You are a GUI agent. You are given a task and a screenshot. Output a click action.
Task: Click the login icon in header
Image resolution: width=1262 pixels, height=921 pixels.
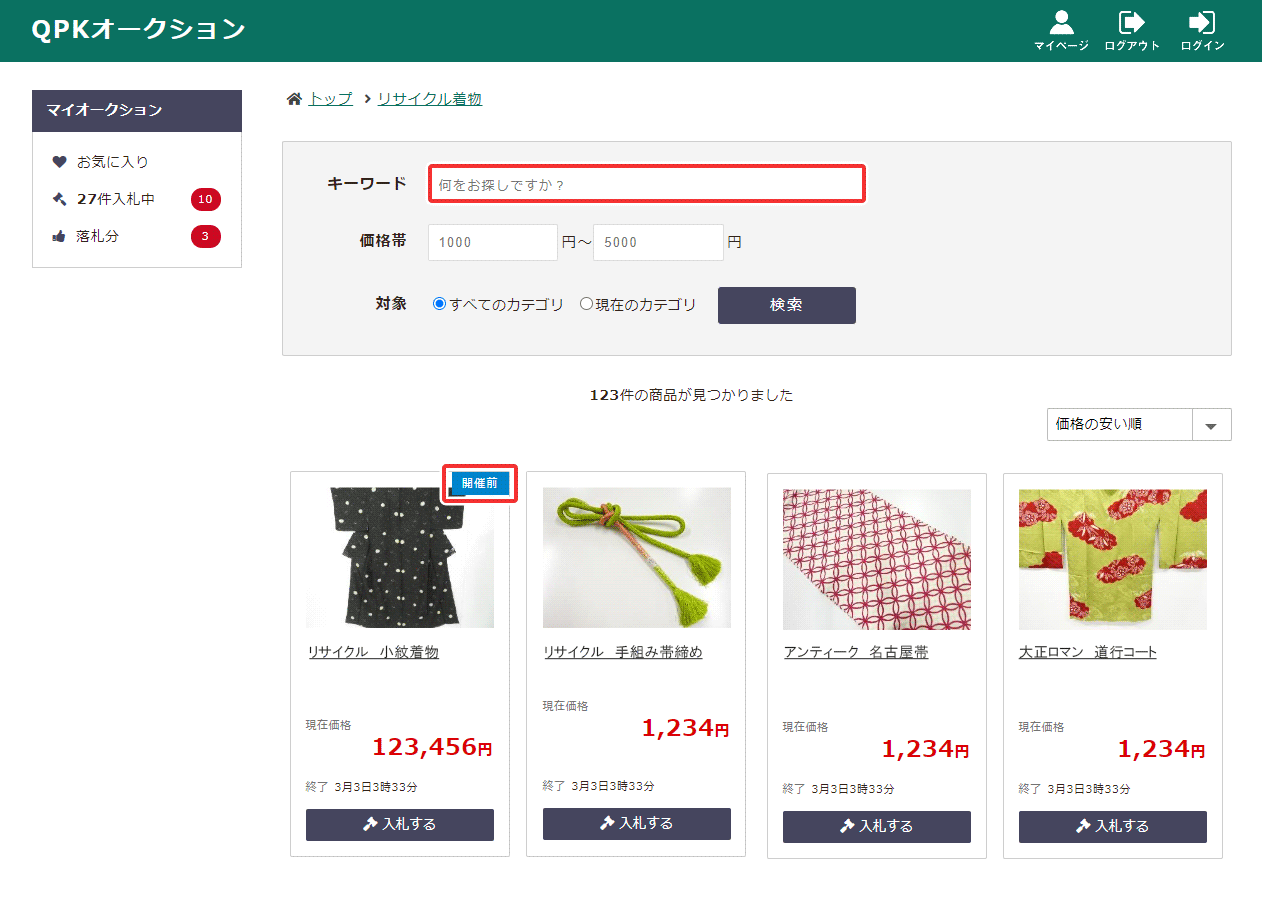point(1202,23)
